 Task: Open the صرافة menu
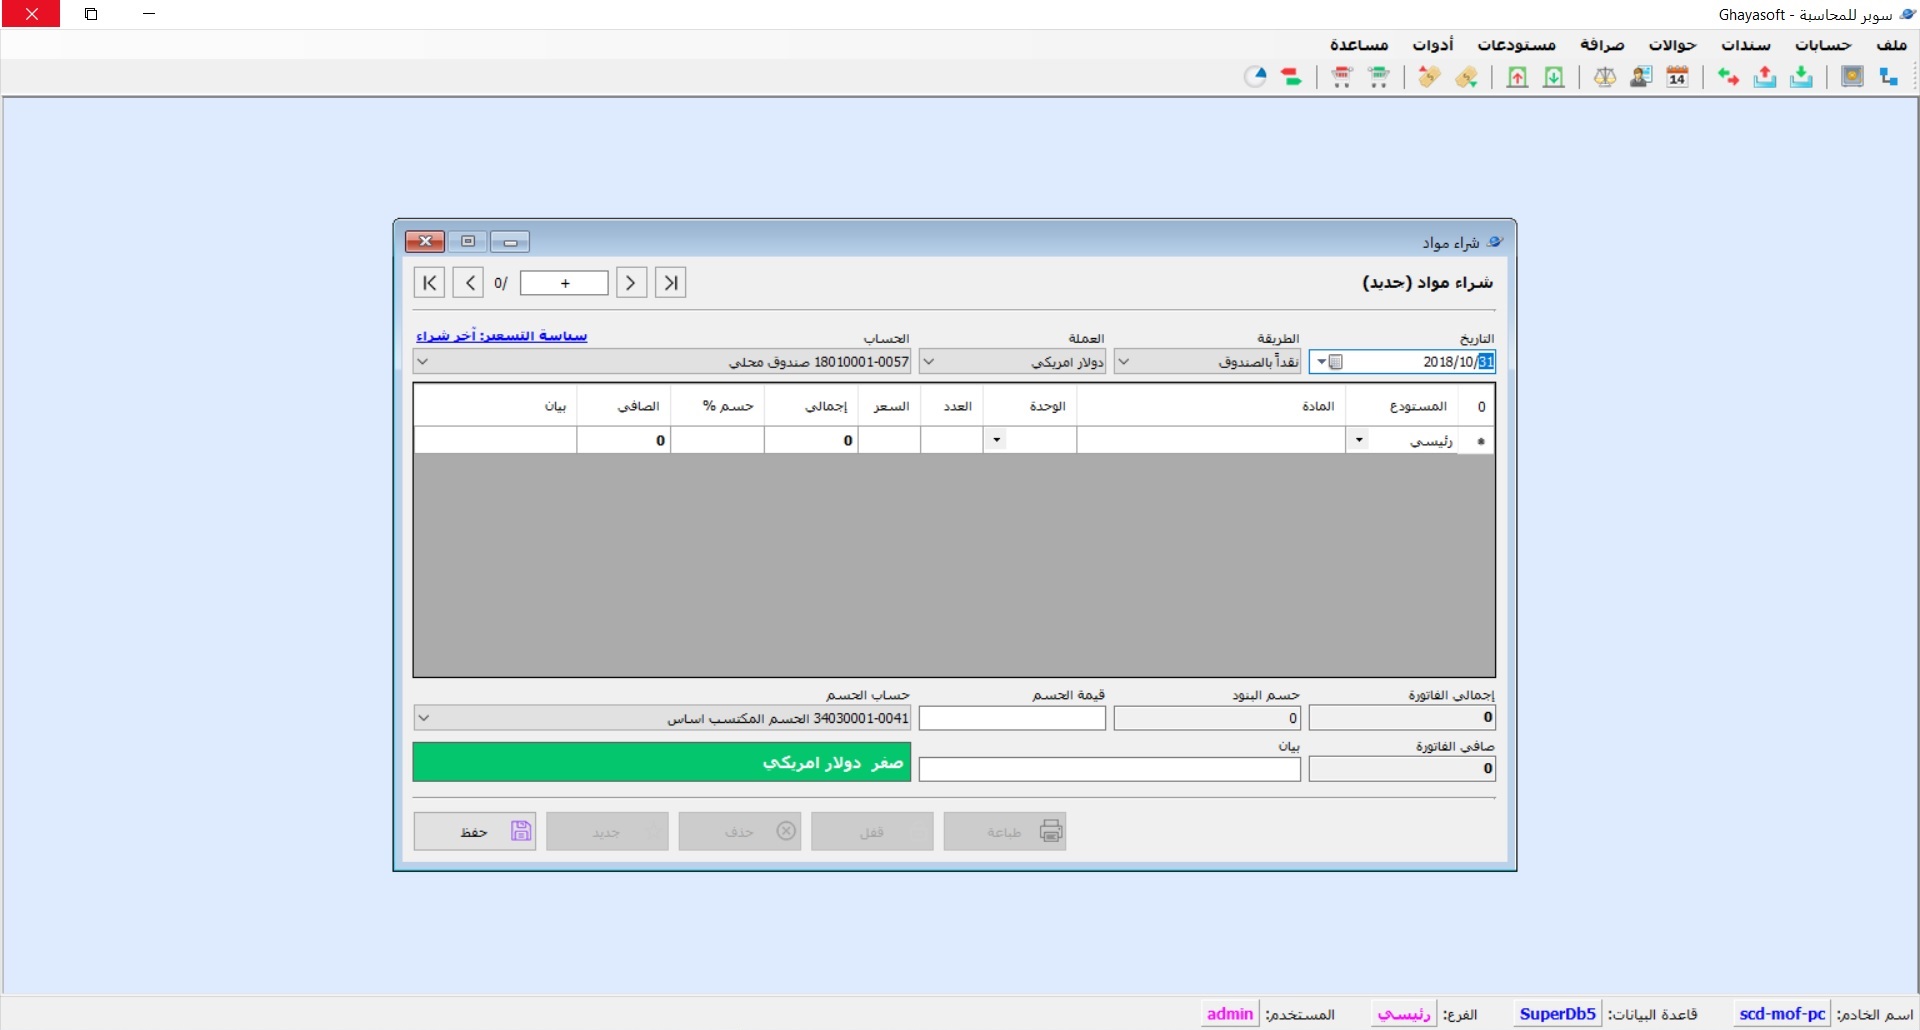1603,45
